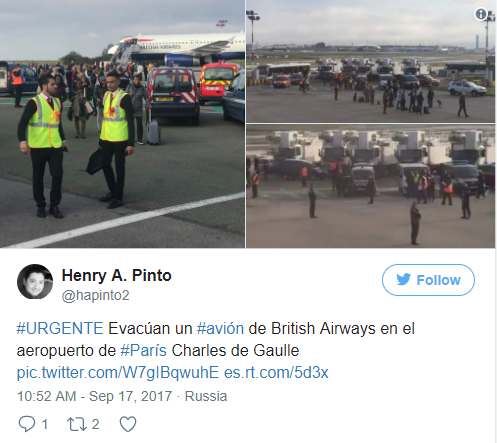Open the pic.twitter.com/W7gIBqwuhE link
This screenshot has width=497, height=443.
tap(118, 373)
